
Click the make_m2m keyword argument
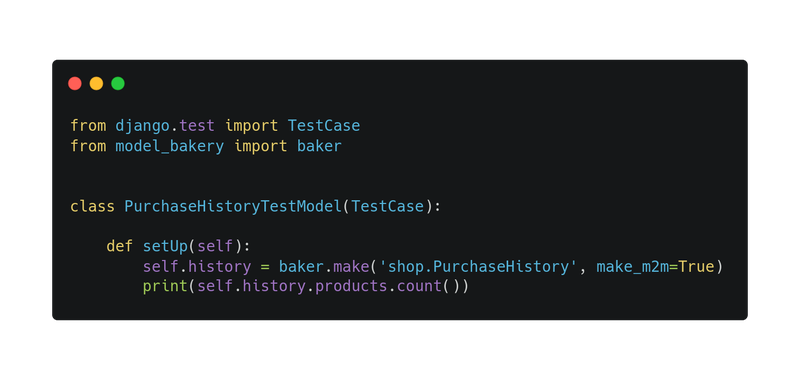click(633, 267)
